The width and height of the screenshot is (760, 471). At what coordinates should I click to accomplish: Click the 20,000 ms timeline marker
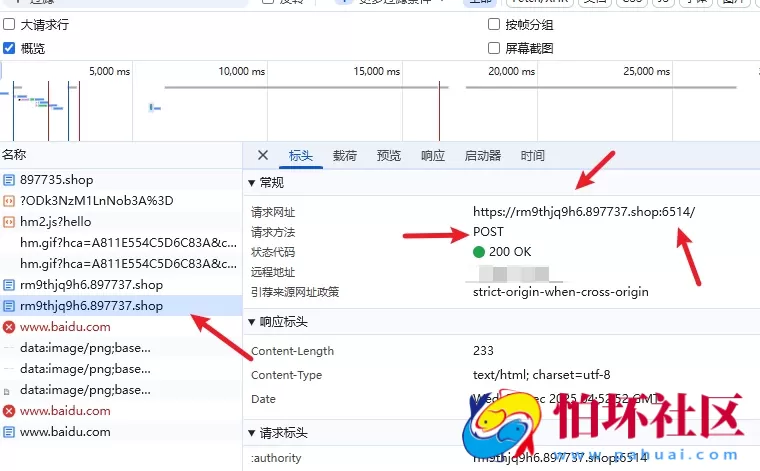pos(512,71)
